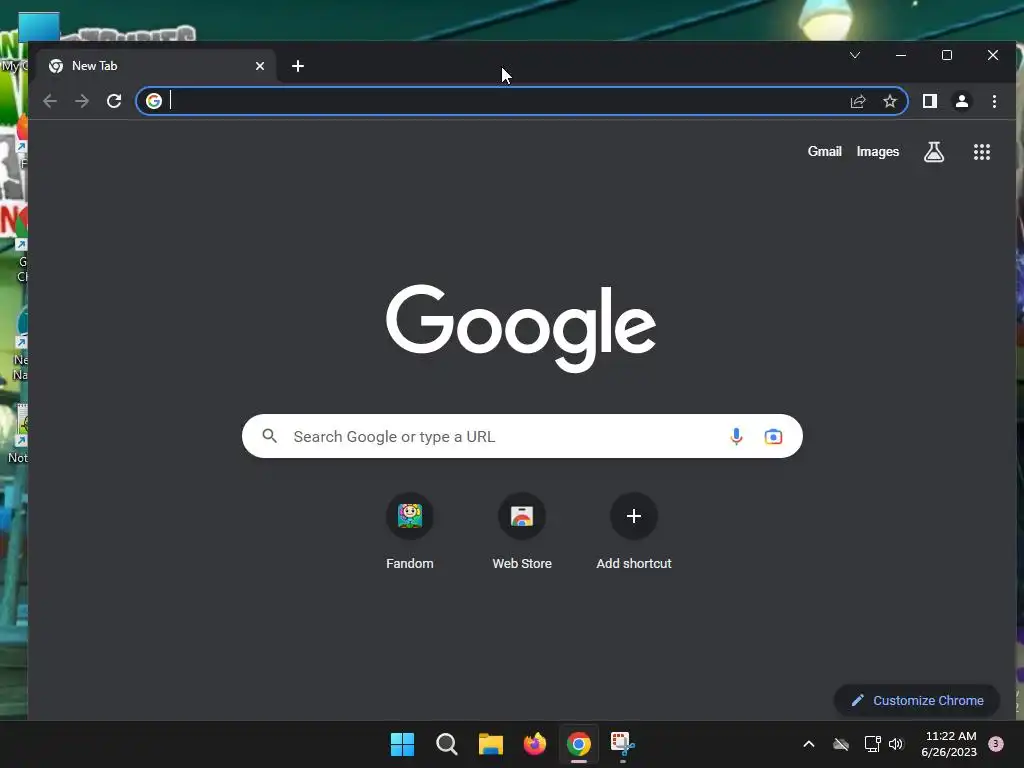
Task: Open the Windows Start menu
Action: tap(402, 744)
